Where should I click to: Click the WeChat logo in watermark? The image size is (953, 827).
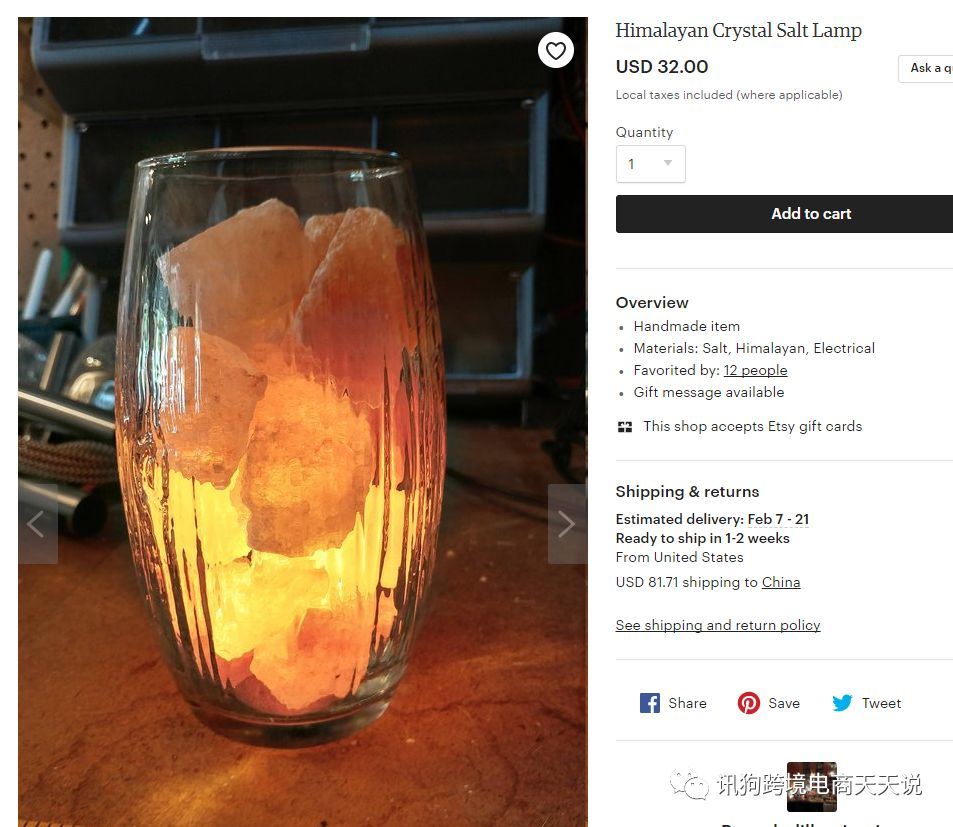click(689, 785)
